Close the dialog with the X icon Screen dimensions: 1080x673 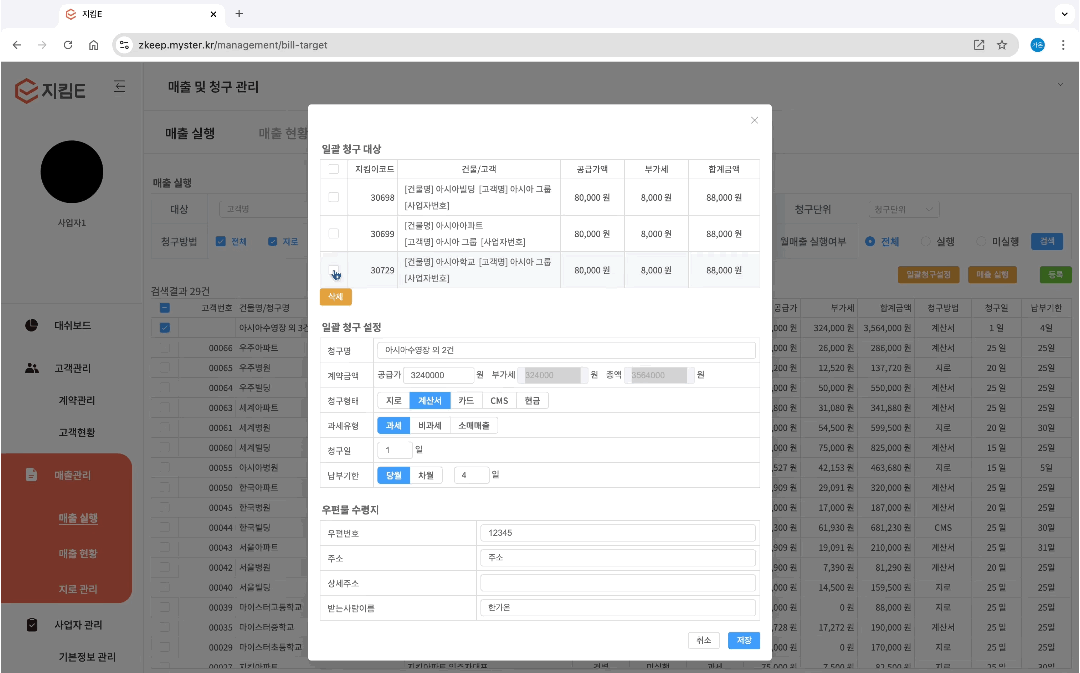[754, 120]
